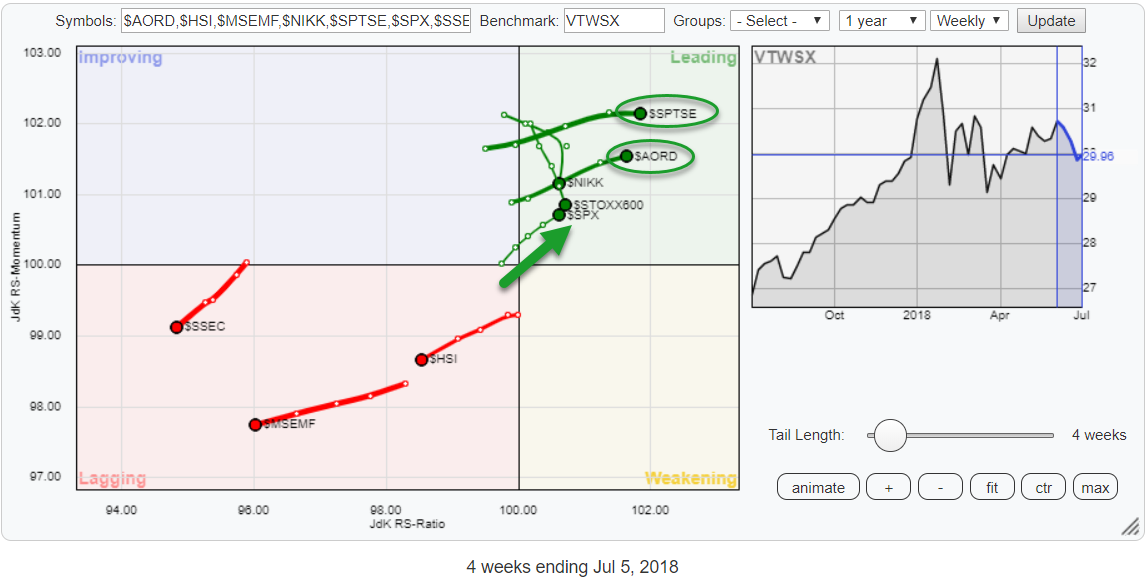The width and height of the screenshot is (1147, 581).
Task: Expand the 1 year period dropdown
Action: point(883,20)
